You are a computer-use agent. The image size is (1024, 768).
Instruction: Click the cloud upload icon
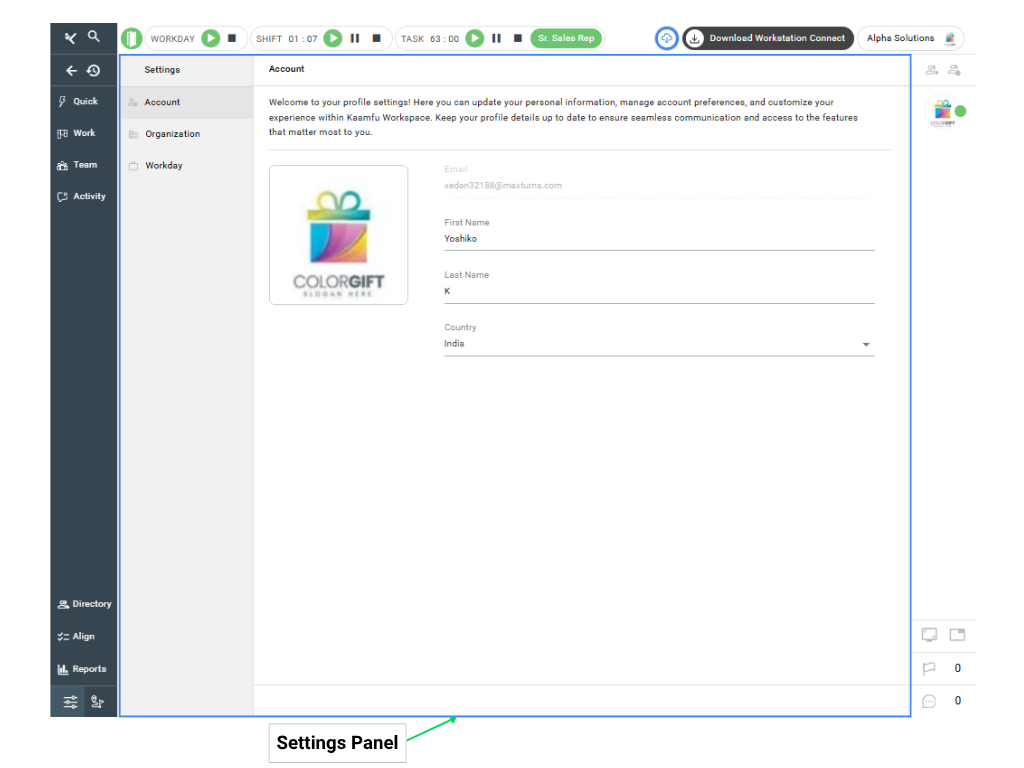(x=666, y=38)
